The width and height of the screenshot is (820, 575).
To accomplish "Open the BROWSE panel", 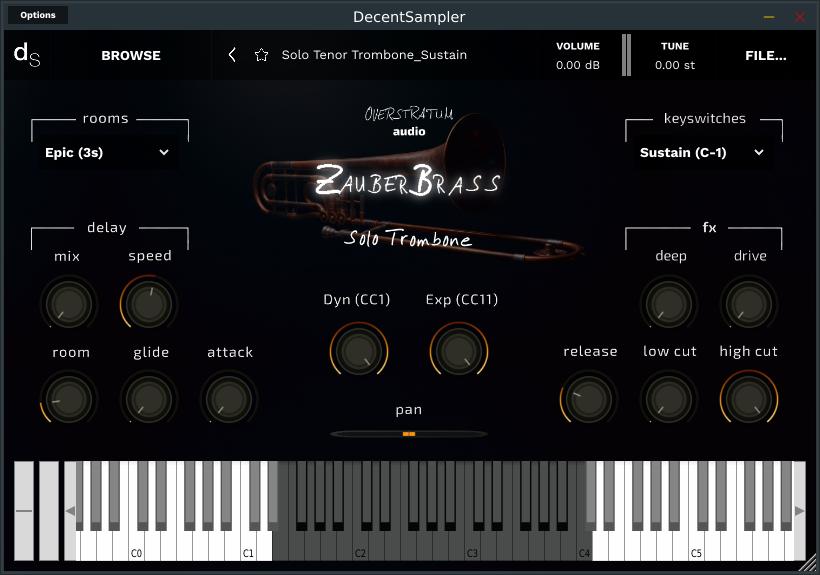I will click(x=131, y=55).
